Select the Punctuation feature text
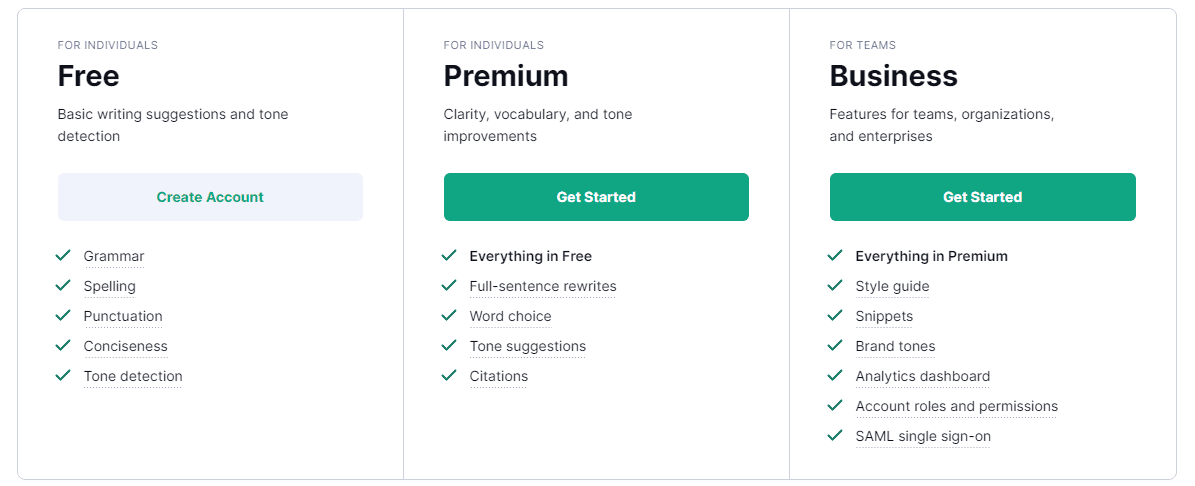Image resolution: width=1195 pixels, height=486 pixels. point(123,316)
